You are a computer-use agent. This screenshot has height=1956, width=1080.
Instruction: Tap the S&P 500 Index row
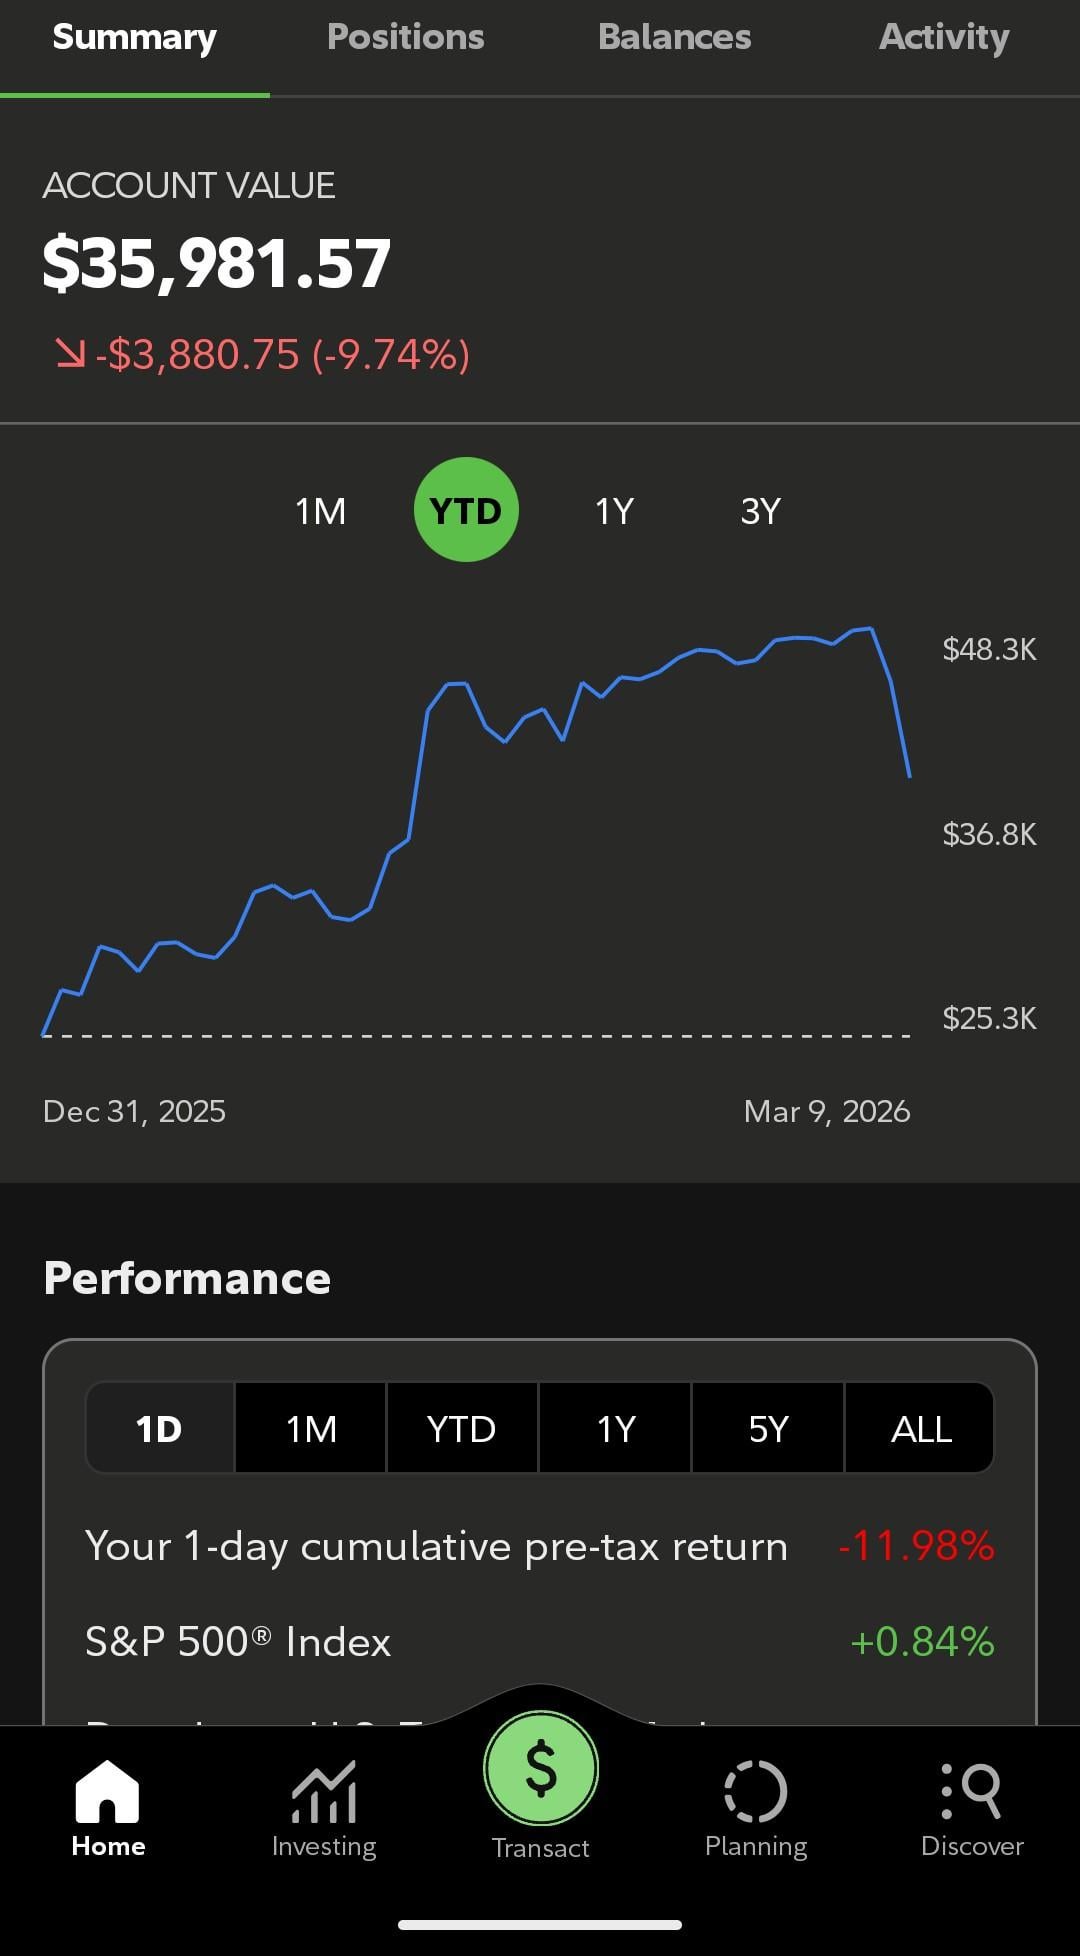[540, 1642]
